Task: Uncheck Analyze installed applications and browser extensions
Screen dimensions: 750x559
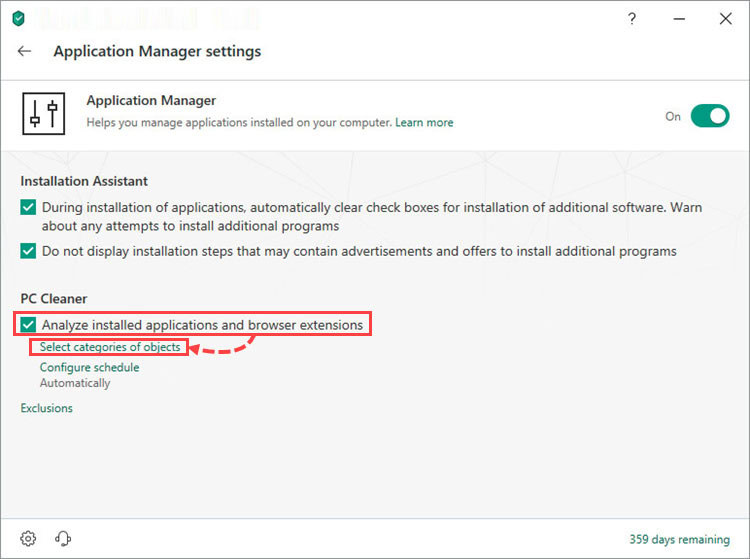Action: (x=28, y=325)
